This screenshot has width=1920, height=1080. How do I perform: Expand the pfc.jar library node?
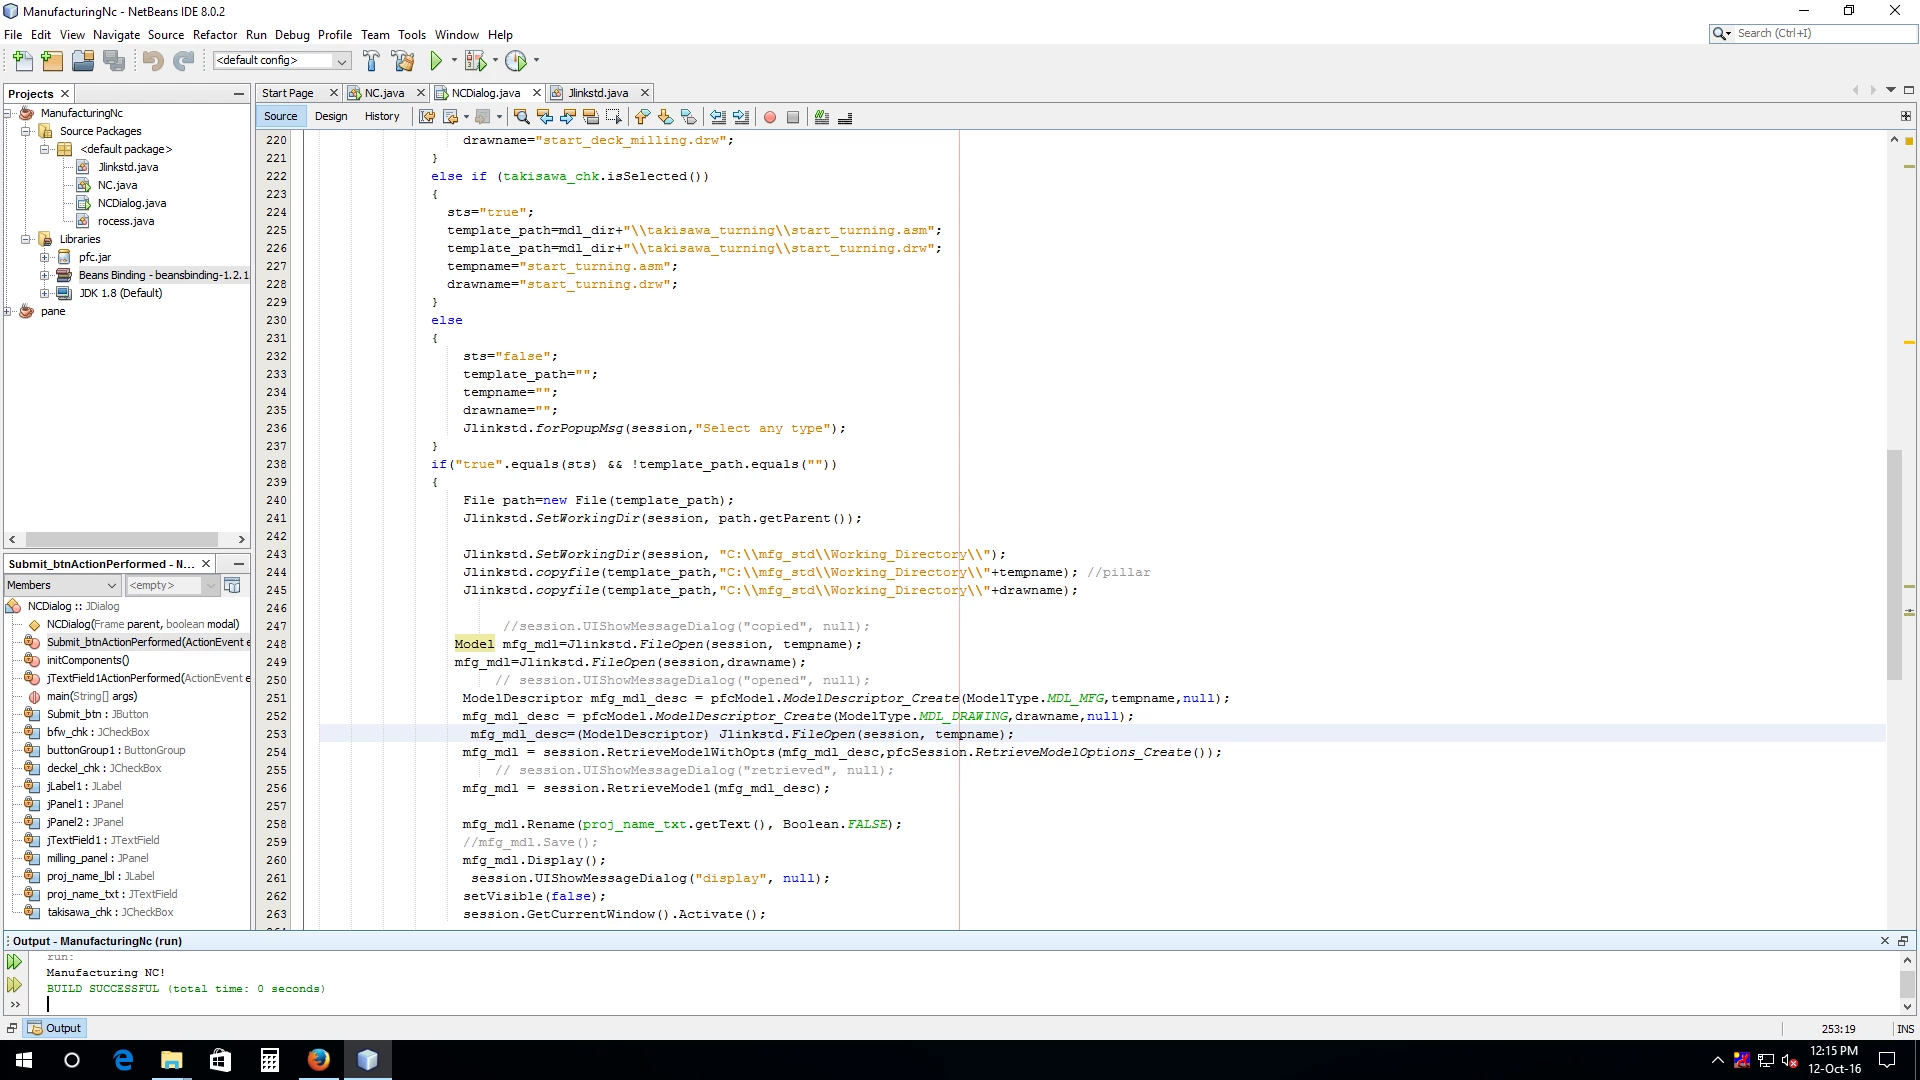[44, 257]
